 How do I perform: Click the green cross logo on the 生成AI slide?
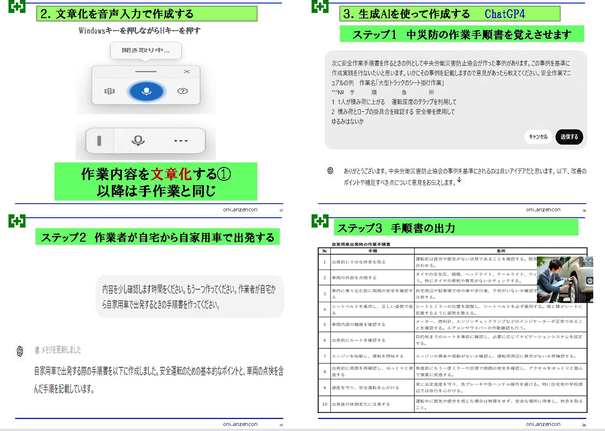pyautogui.click(x=320, y=6)
